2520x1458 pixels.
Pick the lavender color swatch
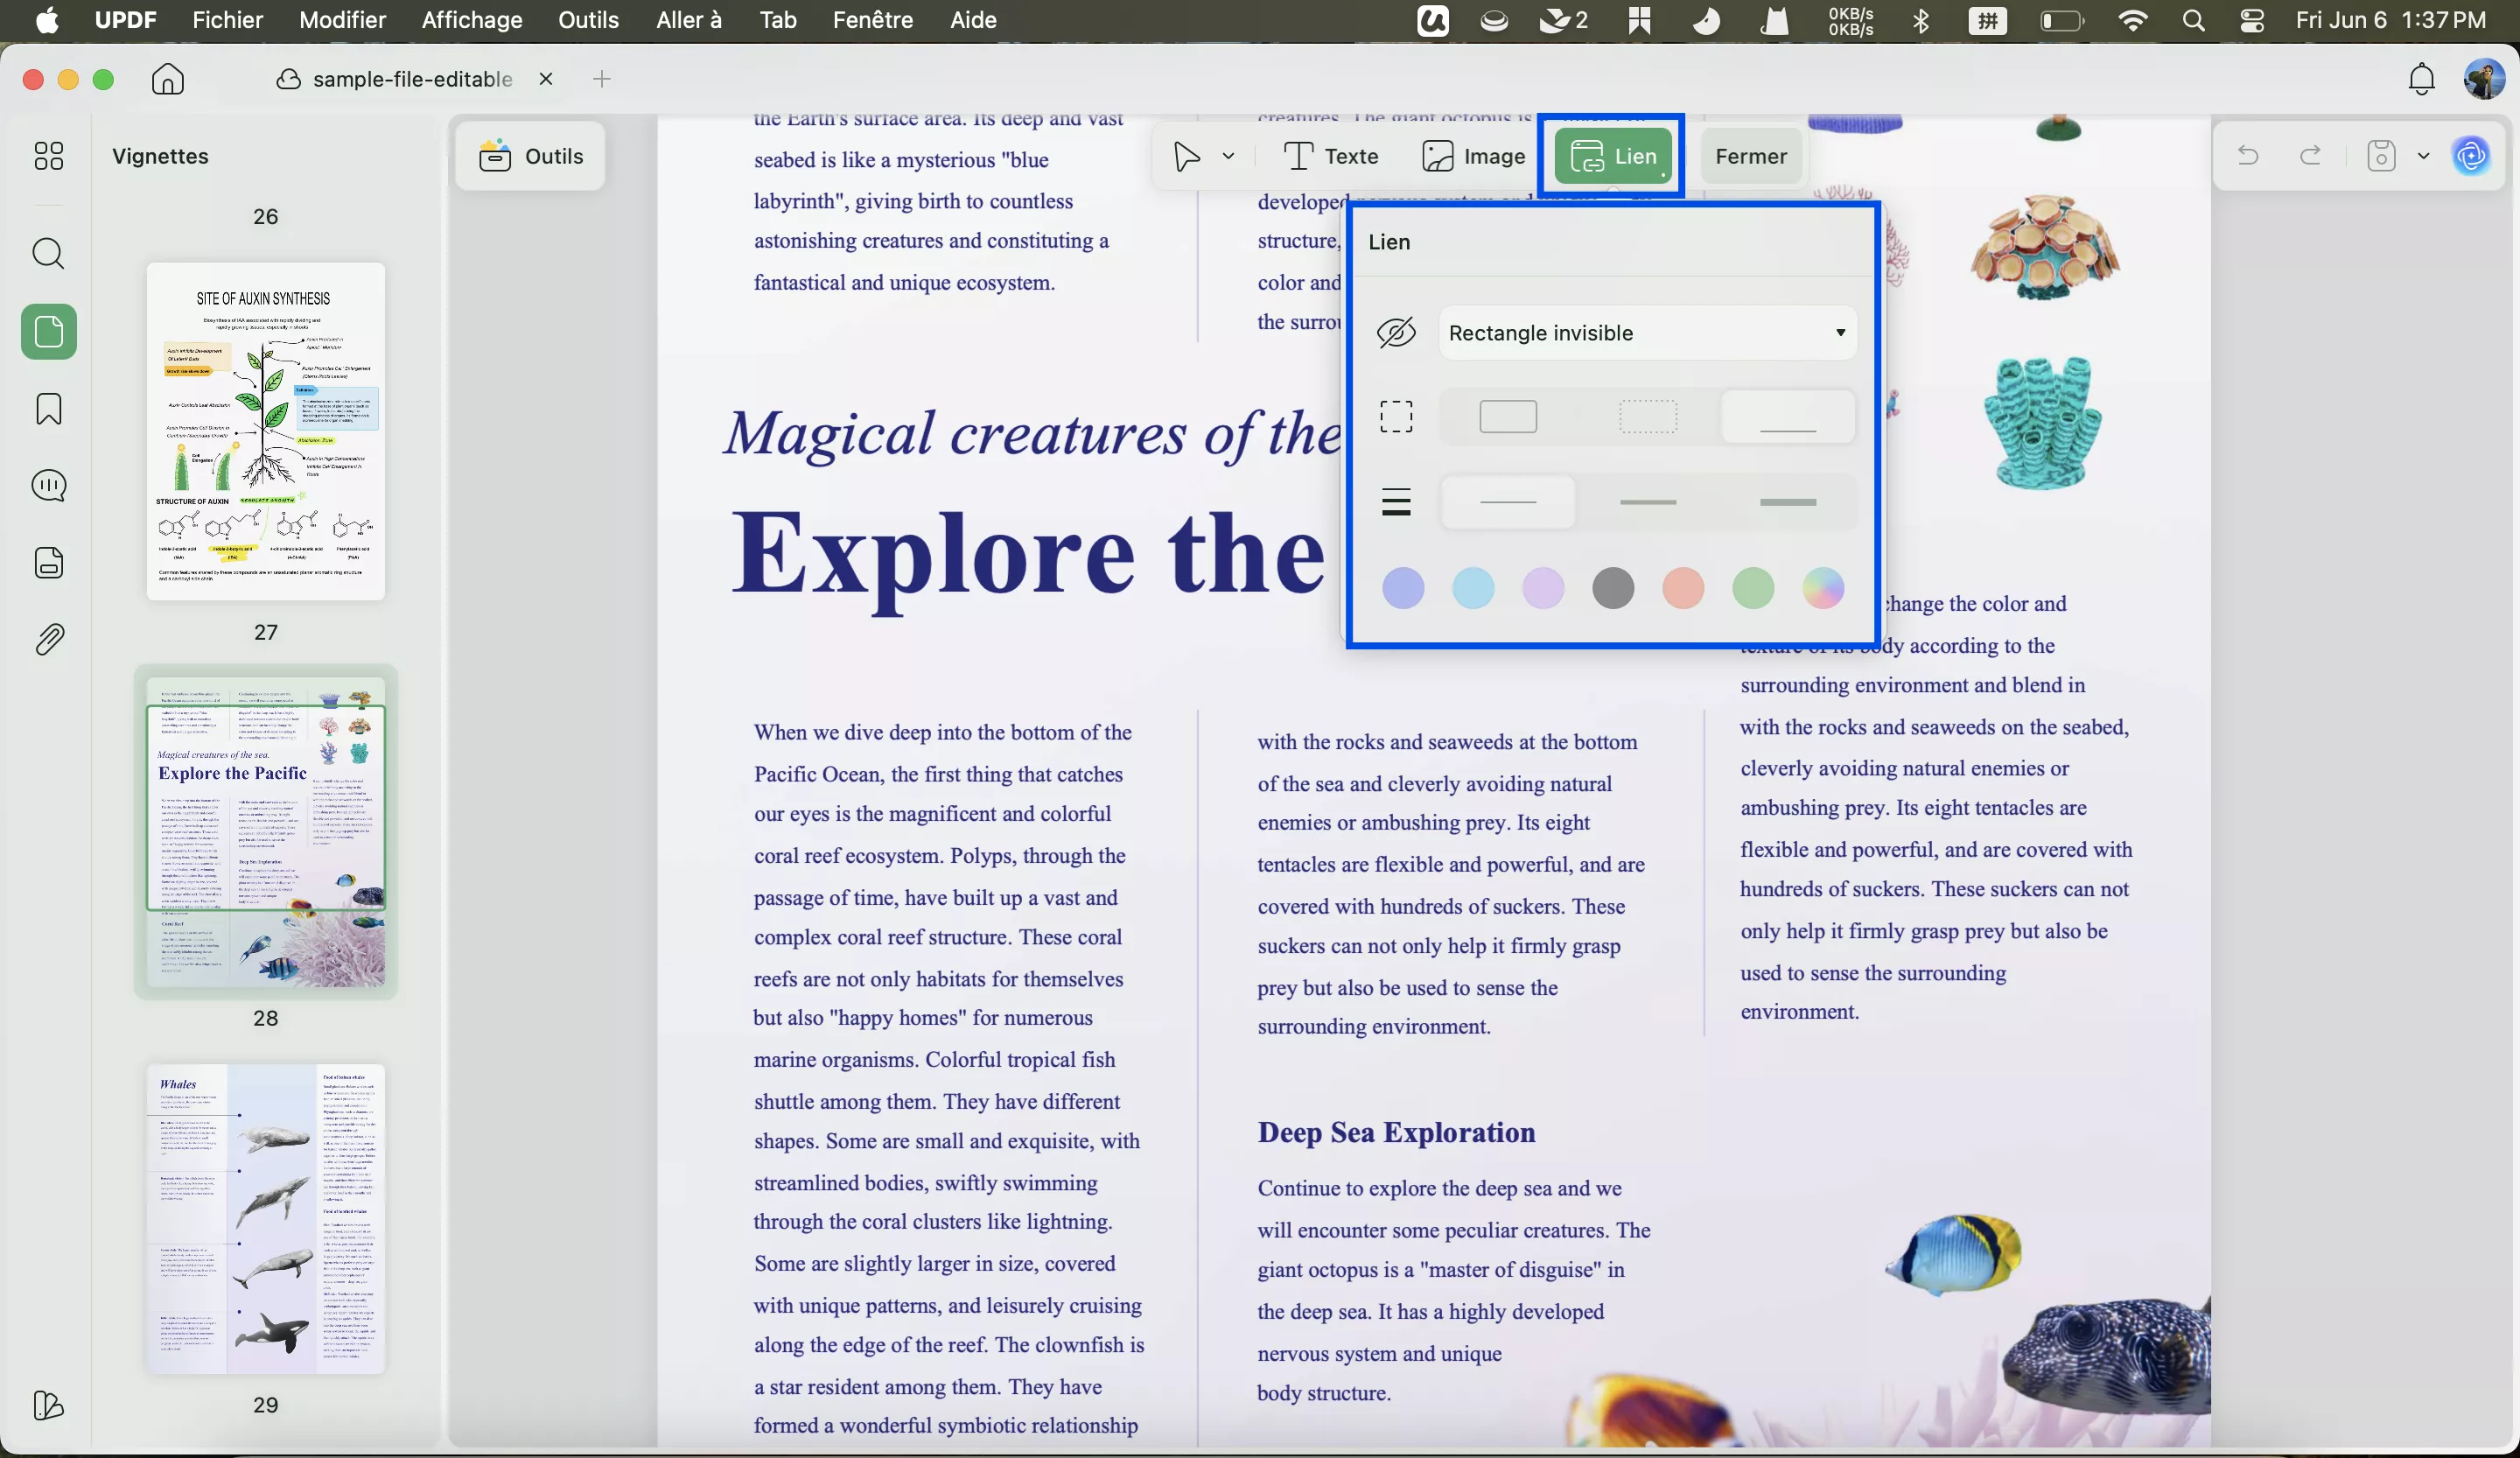[x=1543, y=588]
